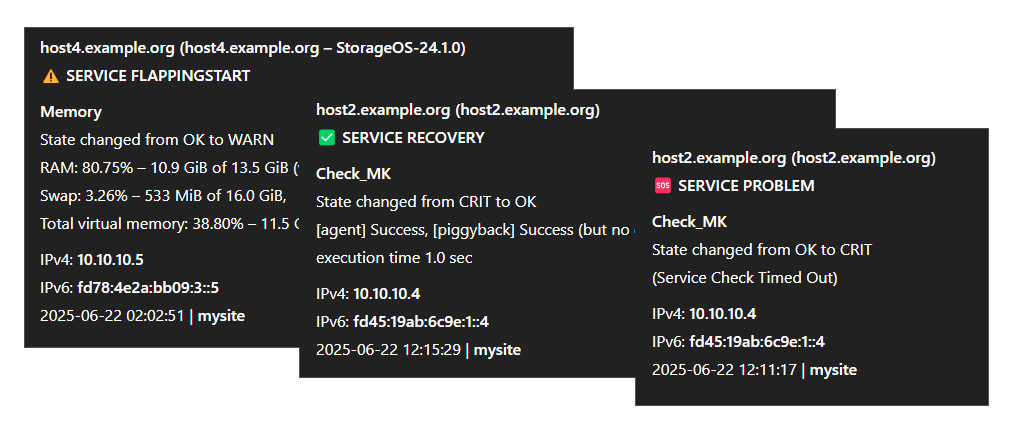1014x430 pixels.
Task: Click the Memory service name
Action: click(x=71, y=112)
